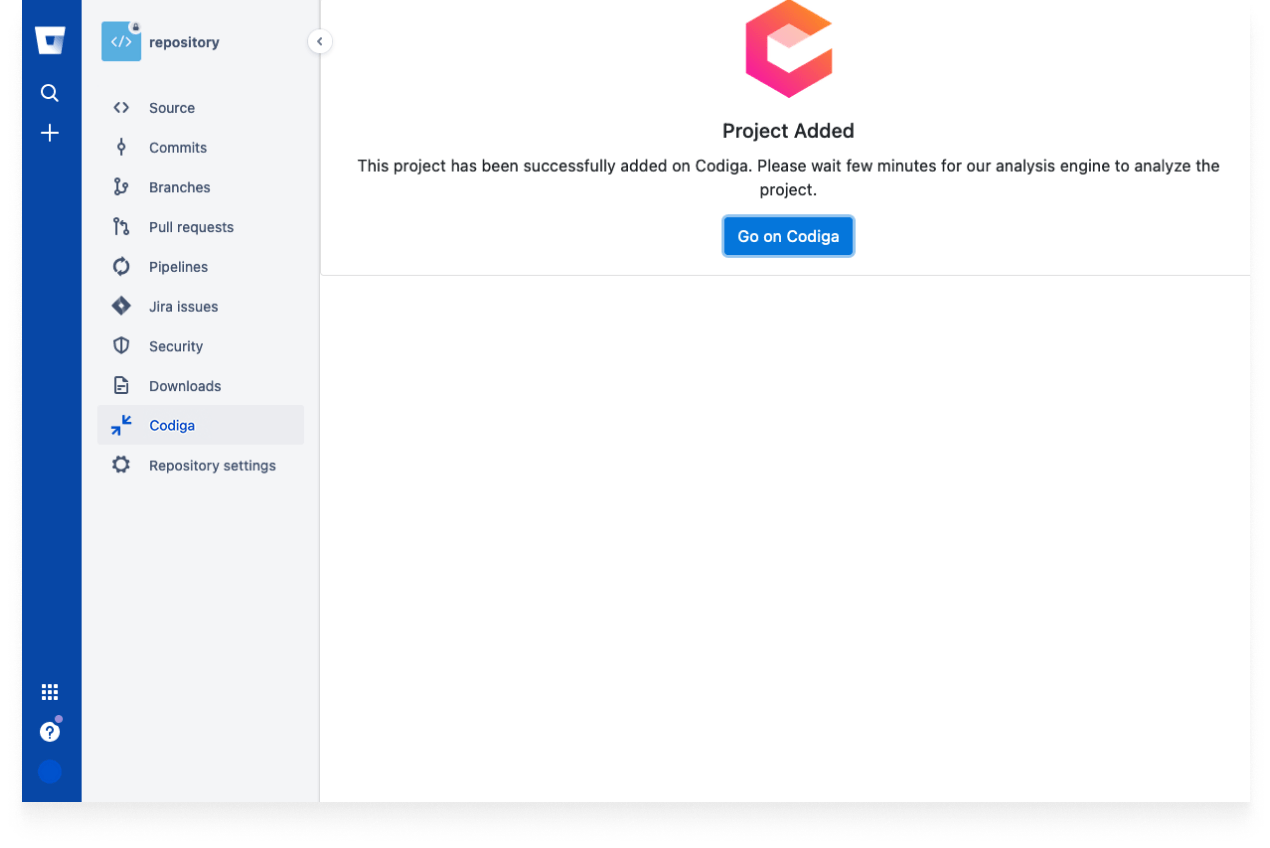Screen dimensions: 1270x848
Task: Open the app switcher grid icon
Action: point(50,691)
